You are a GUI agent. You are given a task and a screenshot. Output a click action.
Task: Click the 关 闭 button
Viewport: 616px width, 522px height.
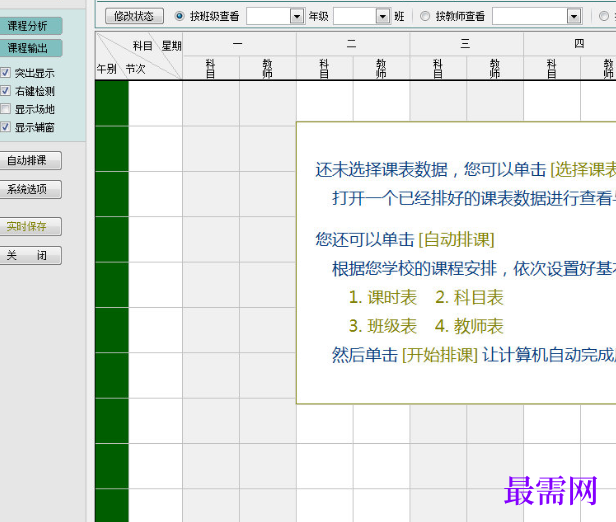tap(30, 255)
